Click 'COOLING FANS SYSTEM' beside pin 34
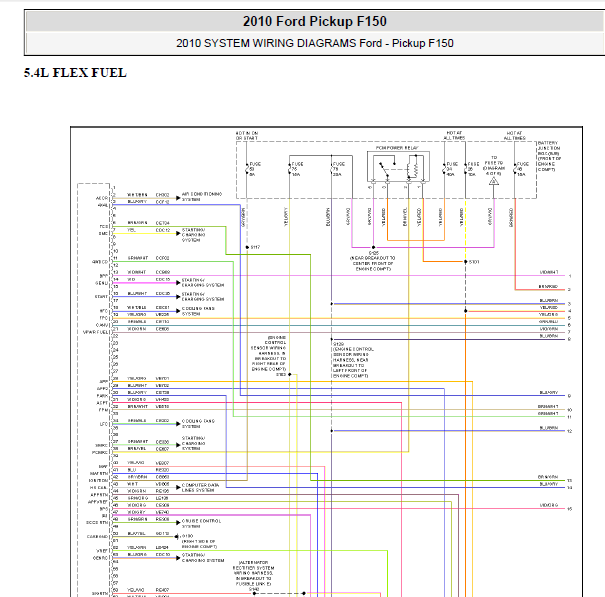605x597 pixels. click(198, 424)
